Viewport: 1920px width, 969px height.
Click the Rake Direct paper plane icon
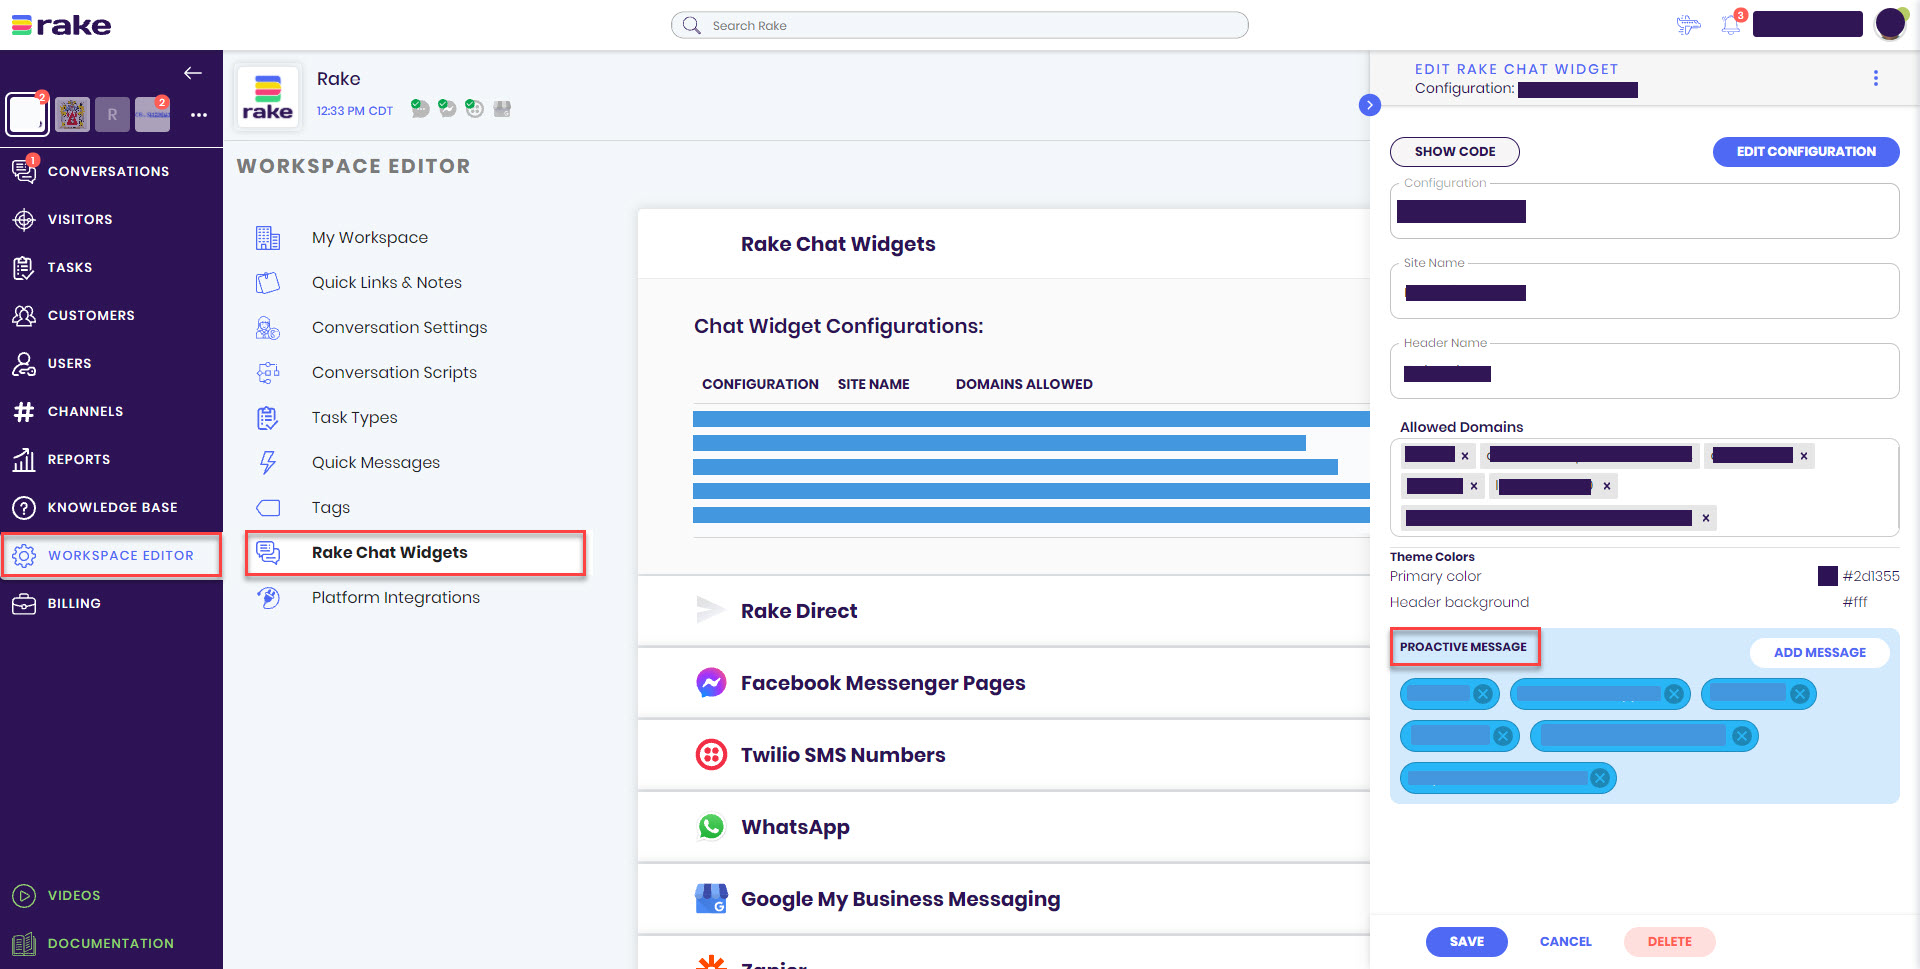711,610
